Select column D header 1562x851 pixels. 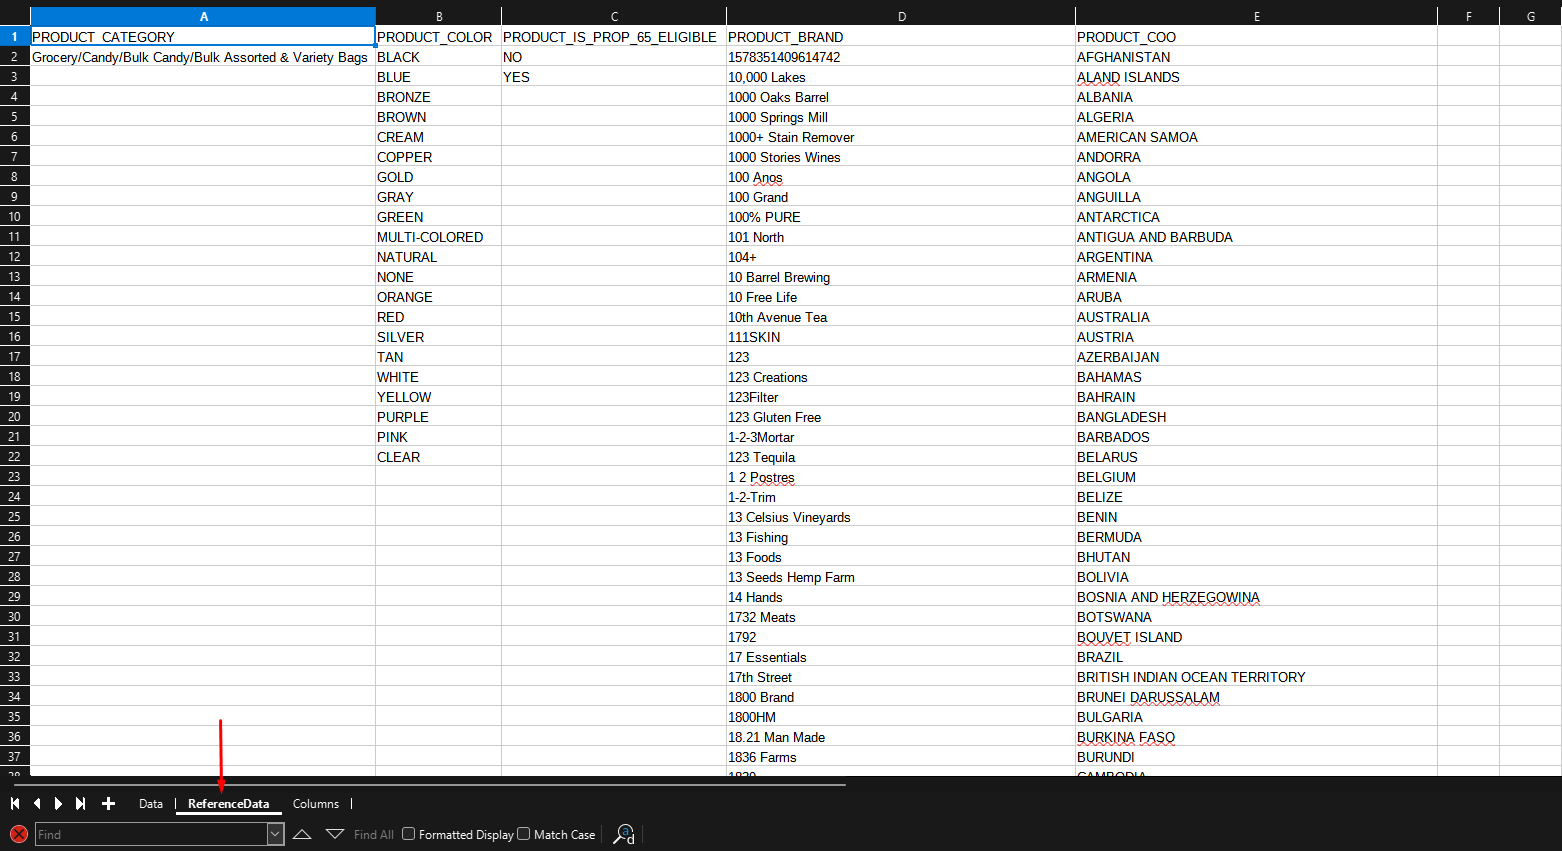click(x=901, y=16)
